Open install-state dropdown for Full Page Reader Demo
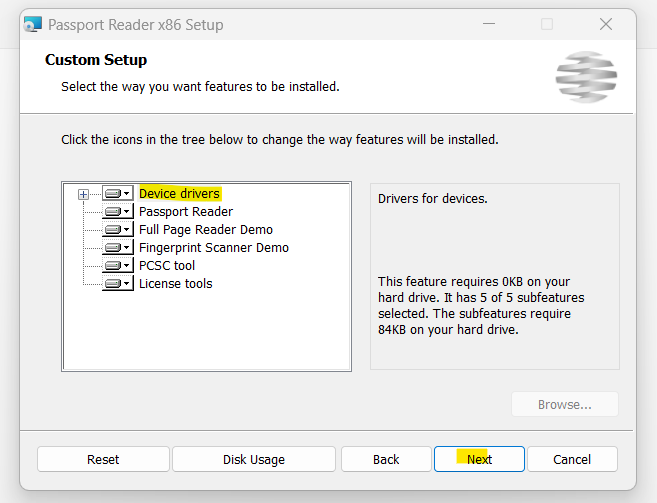This screenshot has height=503, width=657. 118,230
